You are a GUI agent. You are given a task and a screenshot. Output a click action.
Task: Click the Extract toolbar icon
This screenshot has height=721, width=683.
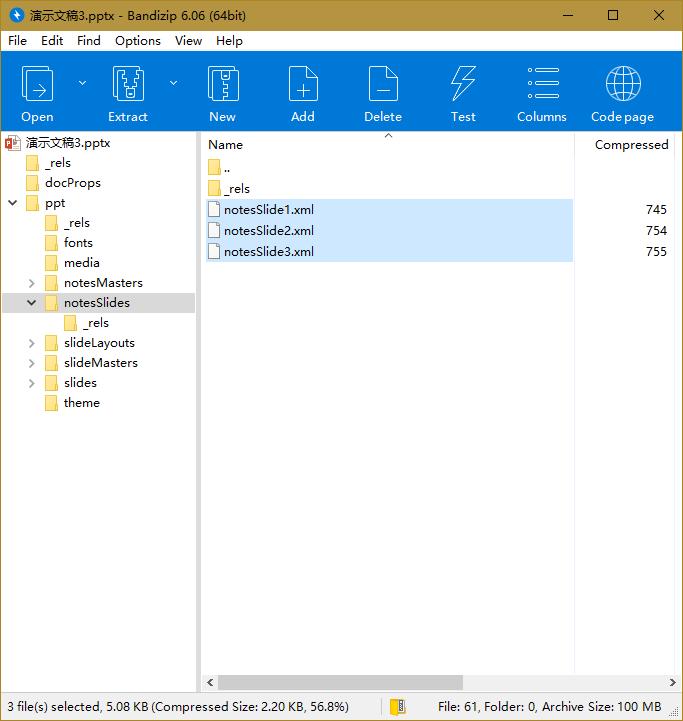128,85
